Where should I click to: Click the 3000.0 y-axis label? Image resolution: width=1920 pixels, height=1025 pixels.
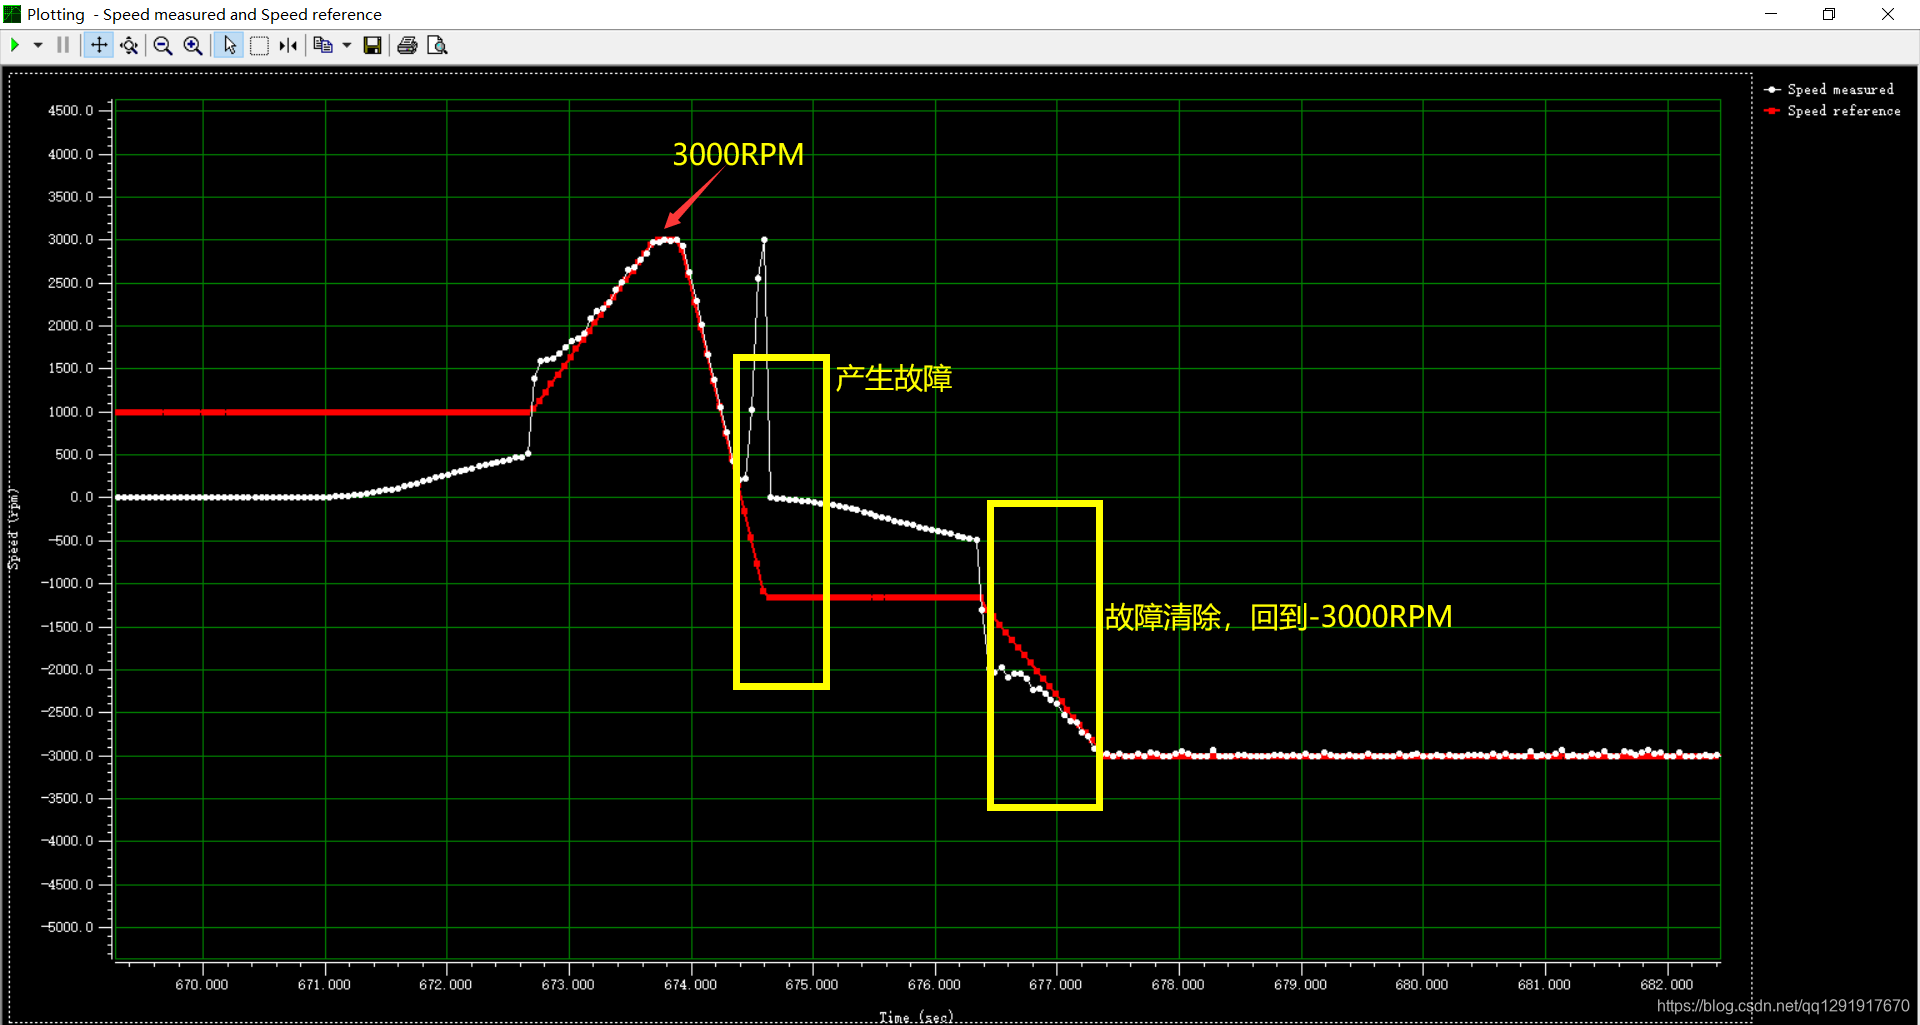click(70, 239)
